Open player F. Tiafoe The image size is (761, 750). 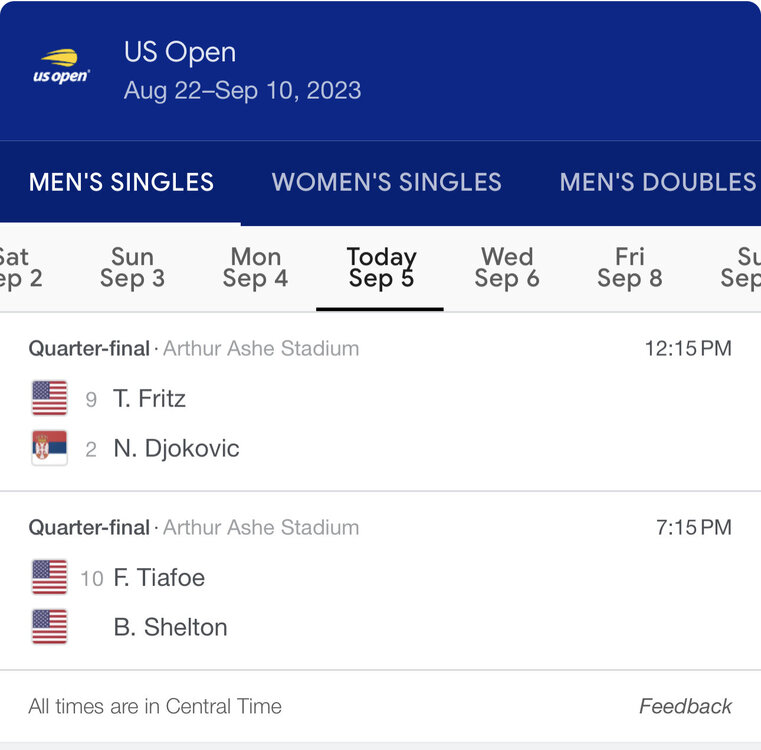(158, 577)
